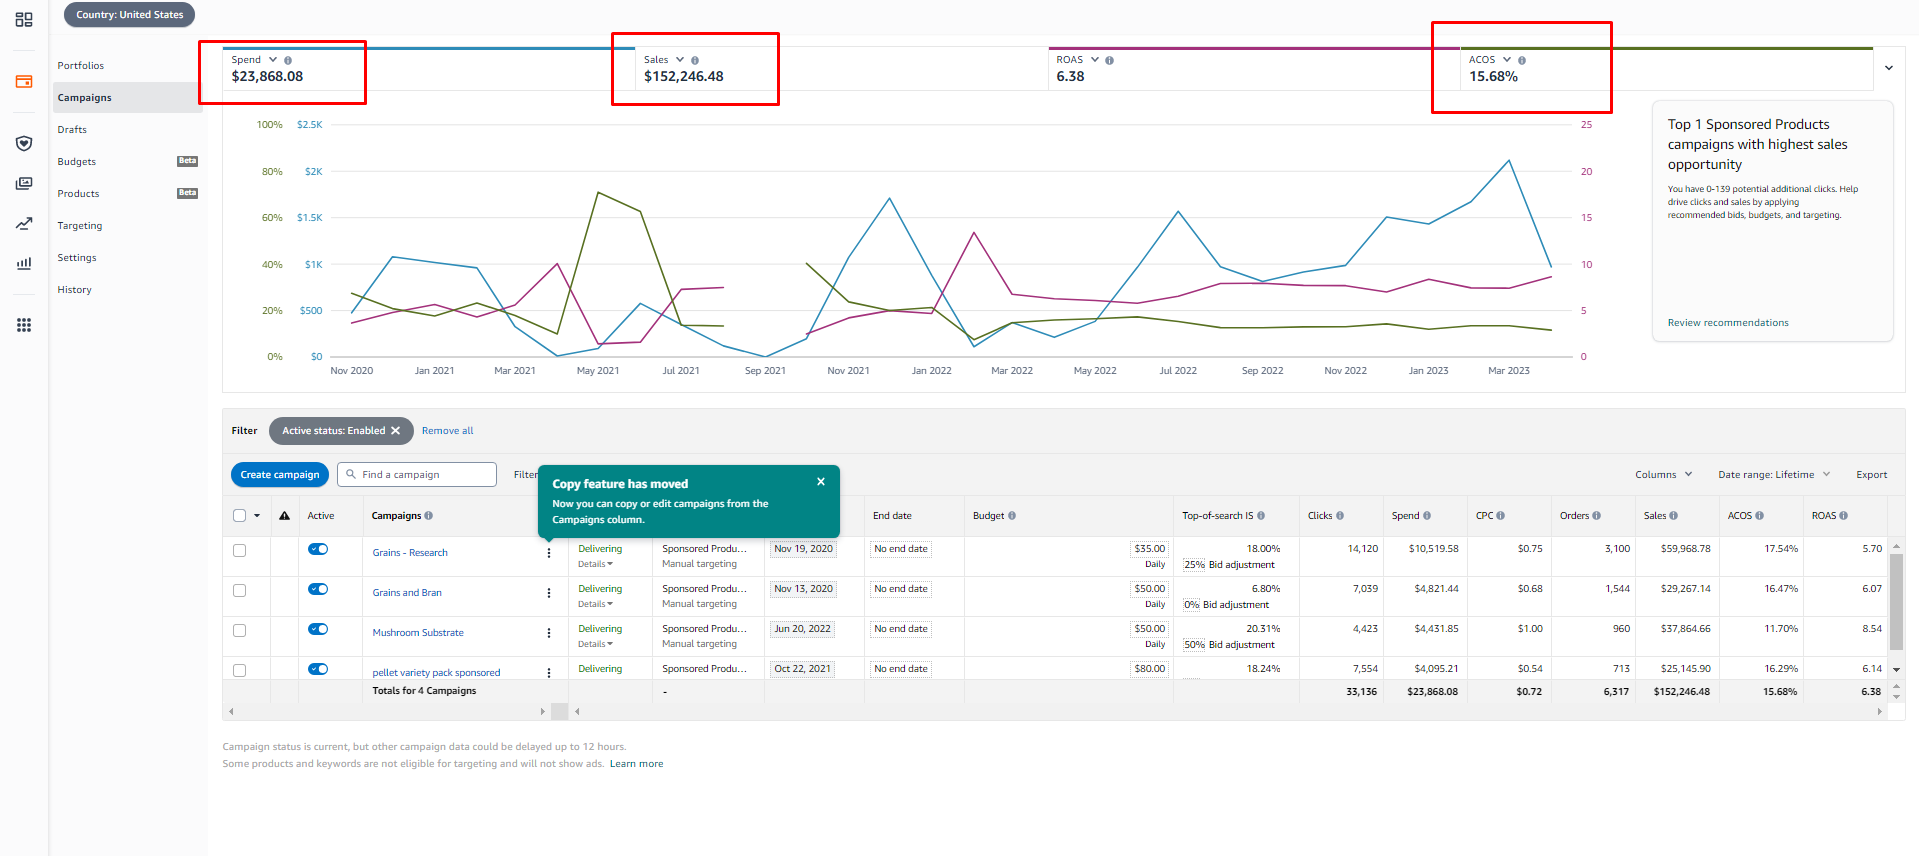Screen dimensions: 1919x856
Task: Open the Columns dropdown
Action: [x=1664, y=475]
